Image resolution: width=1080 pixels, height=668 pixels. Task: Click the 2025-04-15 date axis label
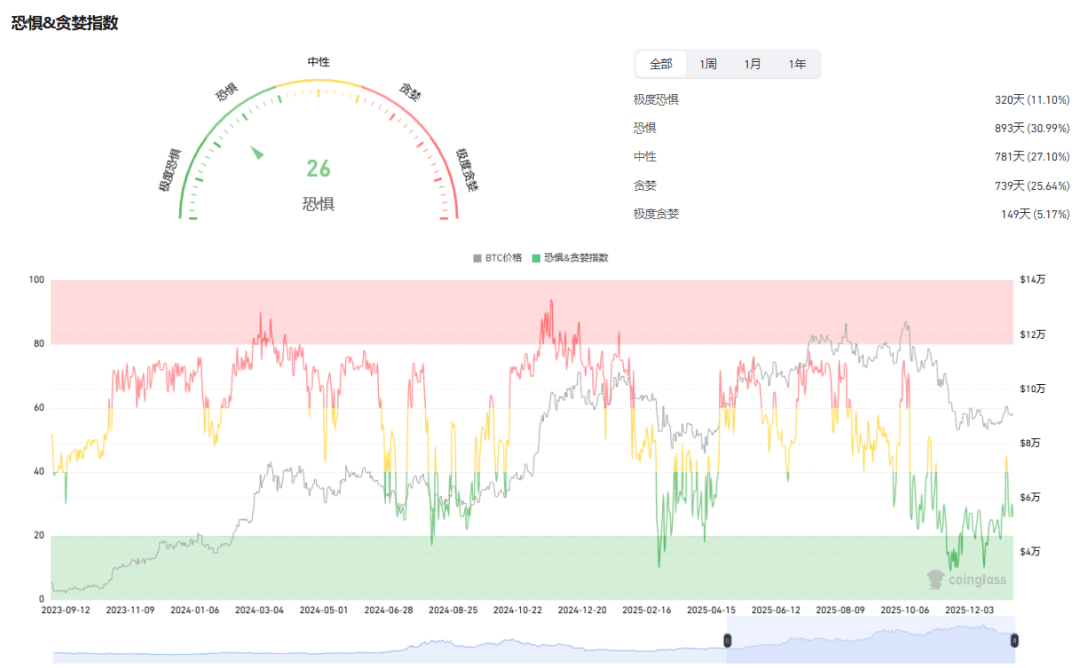(x=711, y=610)
